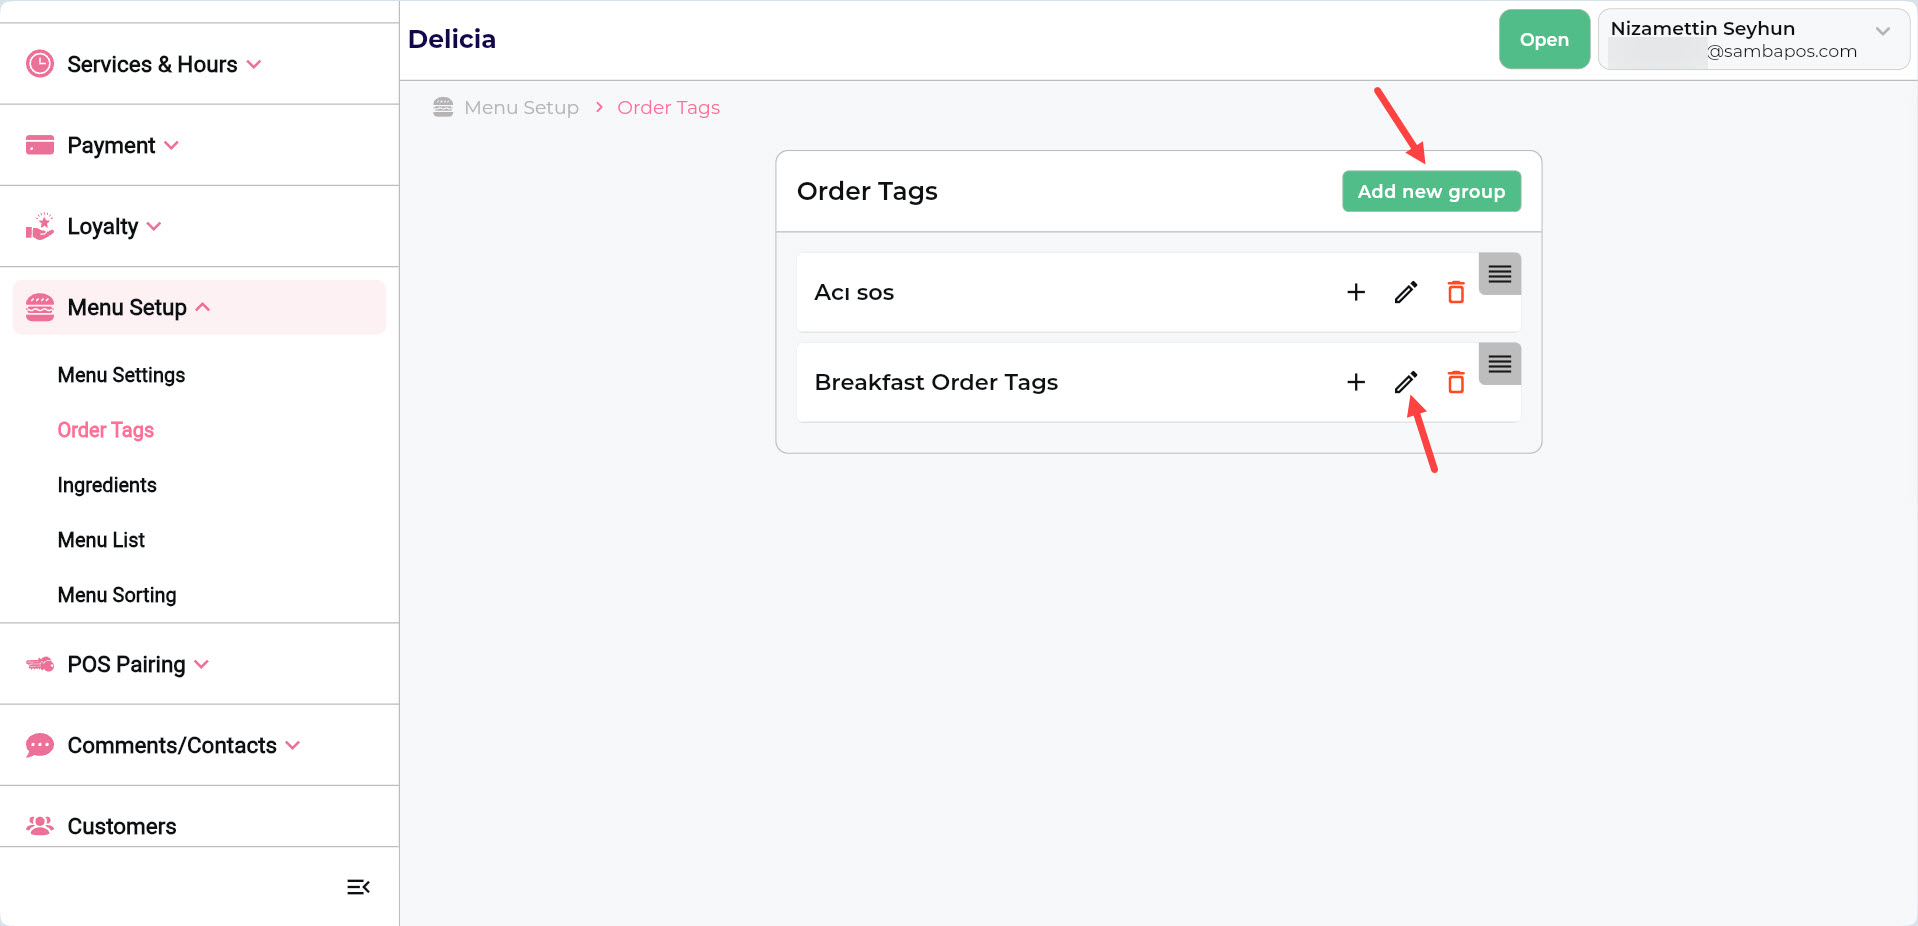
Task: Delete the Acı sos group
Action: click(1456, 292)
